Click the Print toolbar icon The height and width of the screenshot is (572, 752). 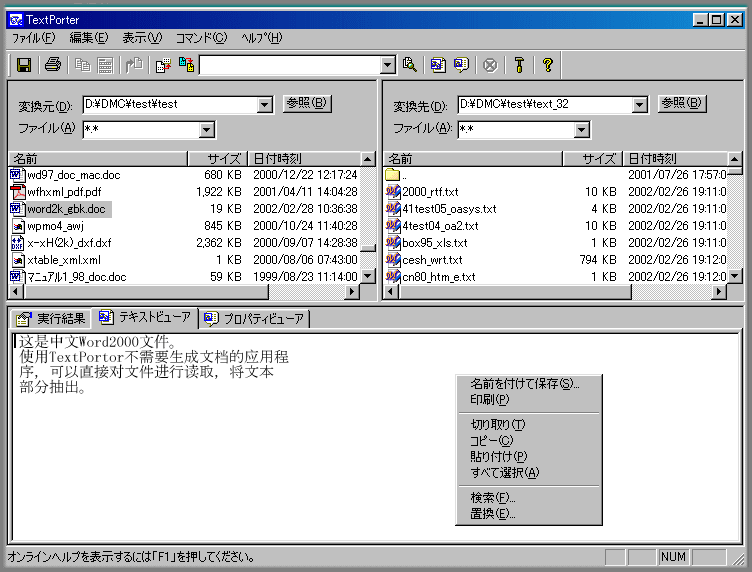(53, 65)
